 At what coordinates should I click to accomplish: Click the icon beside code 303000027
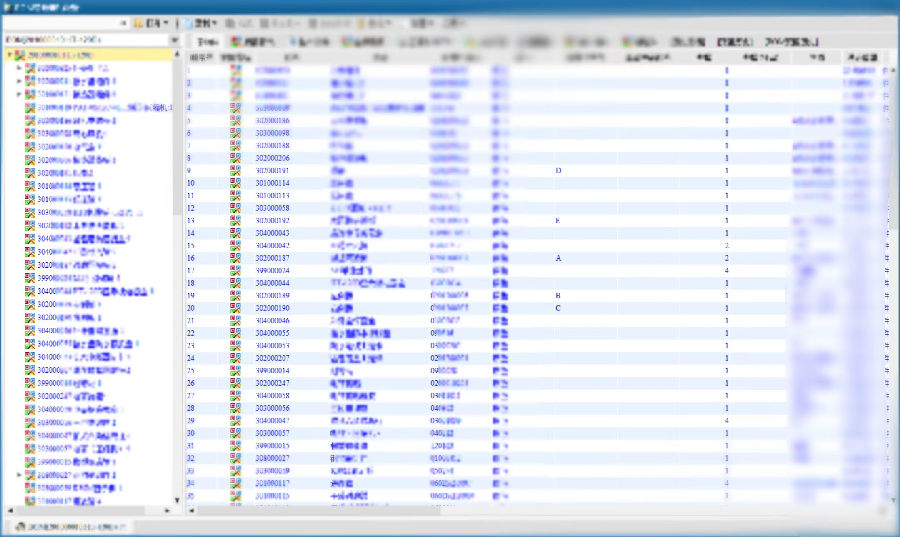(235, 458)
